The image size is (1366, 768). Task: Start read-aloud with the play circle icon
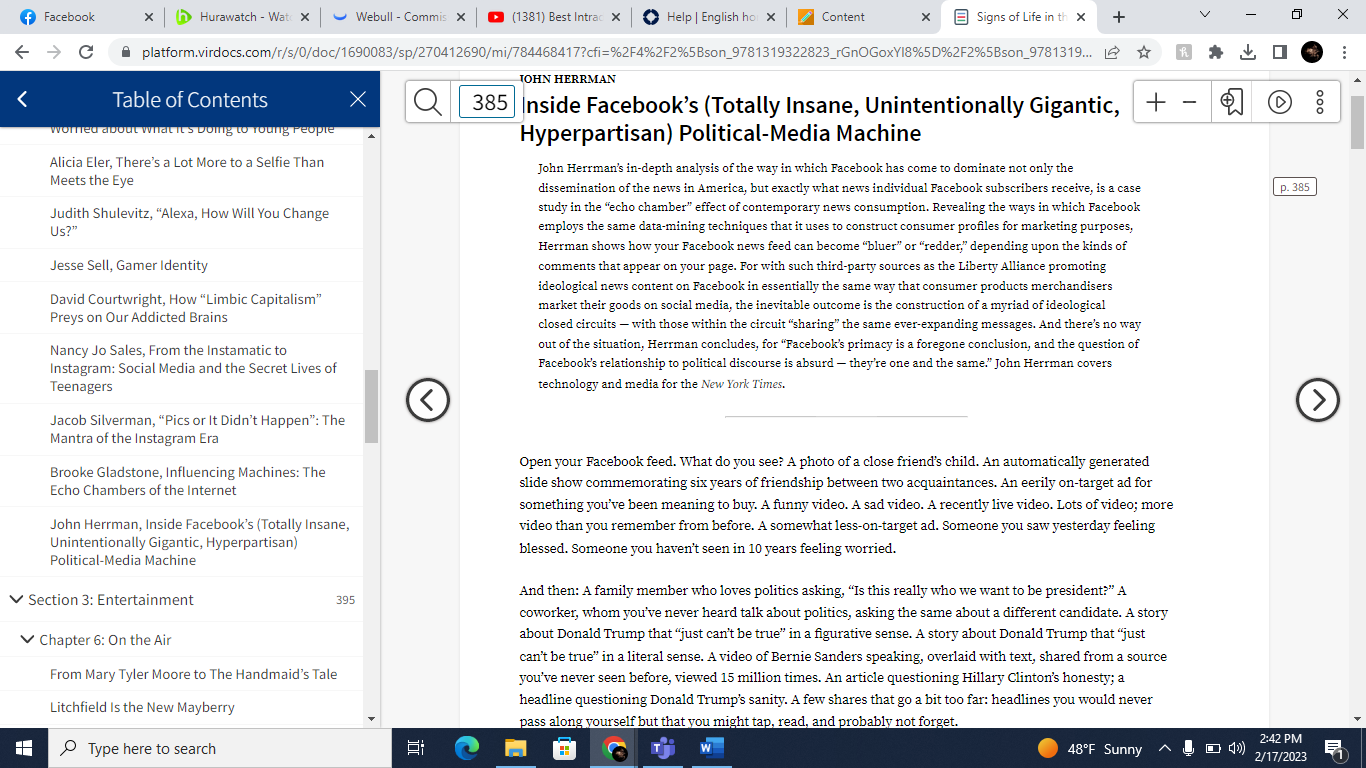pos(1280,102)
